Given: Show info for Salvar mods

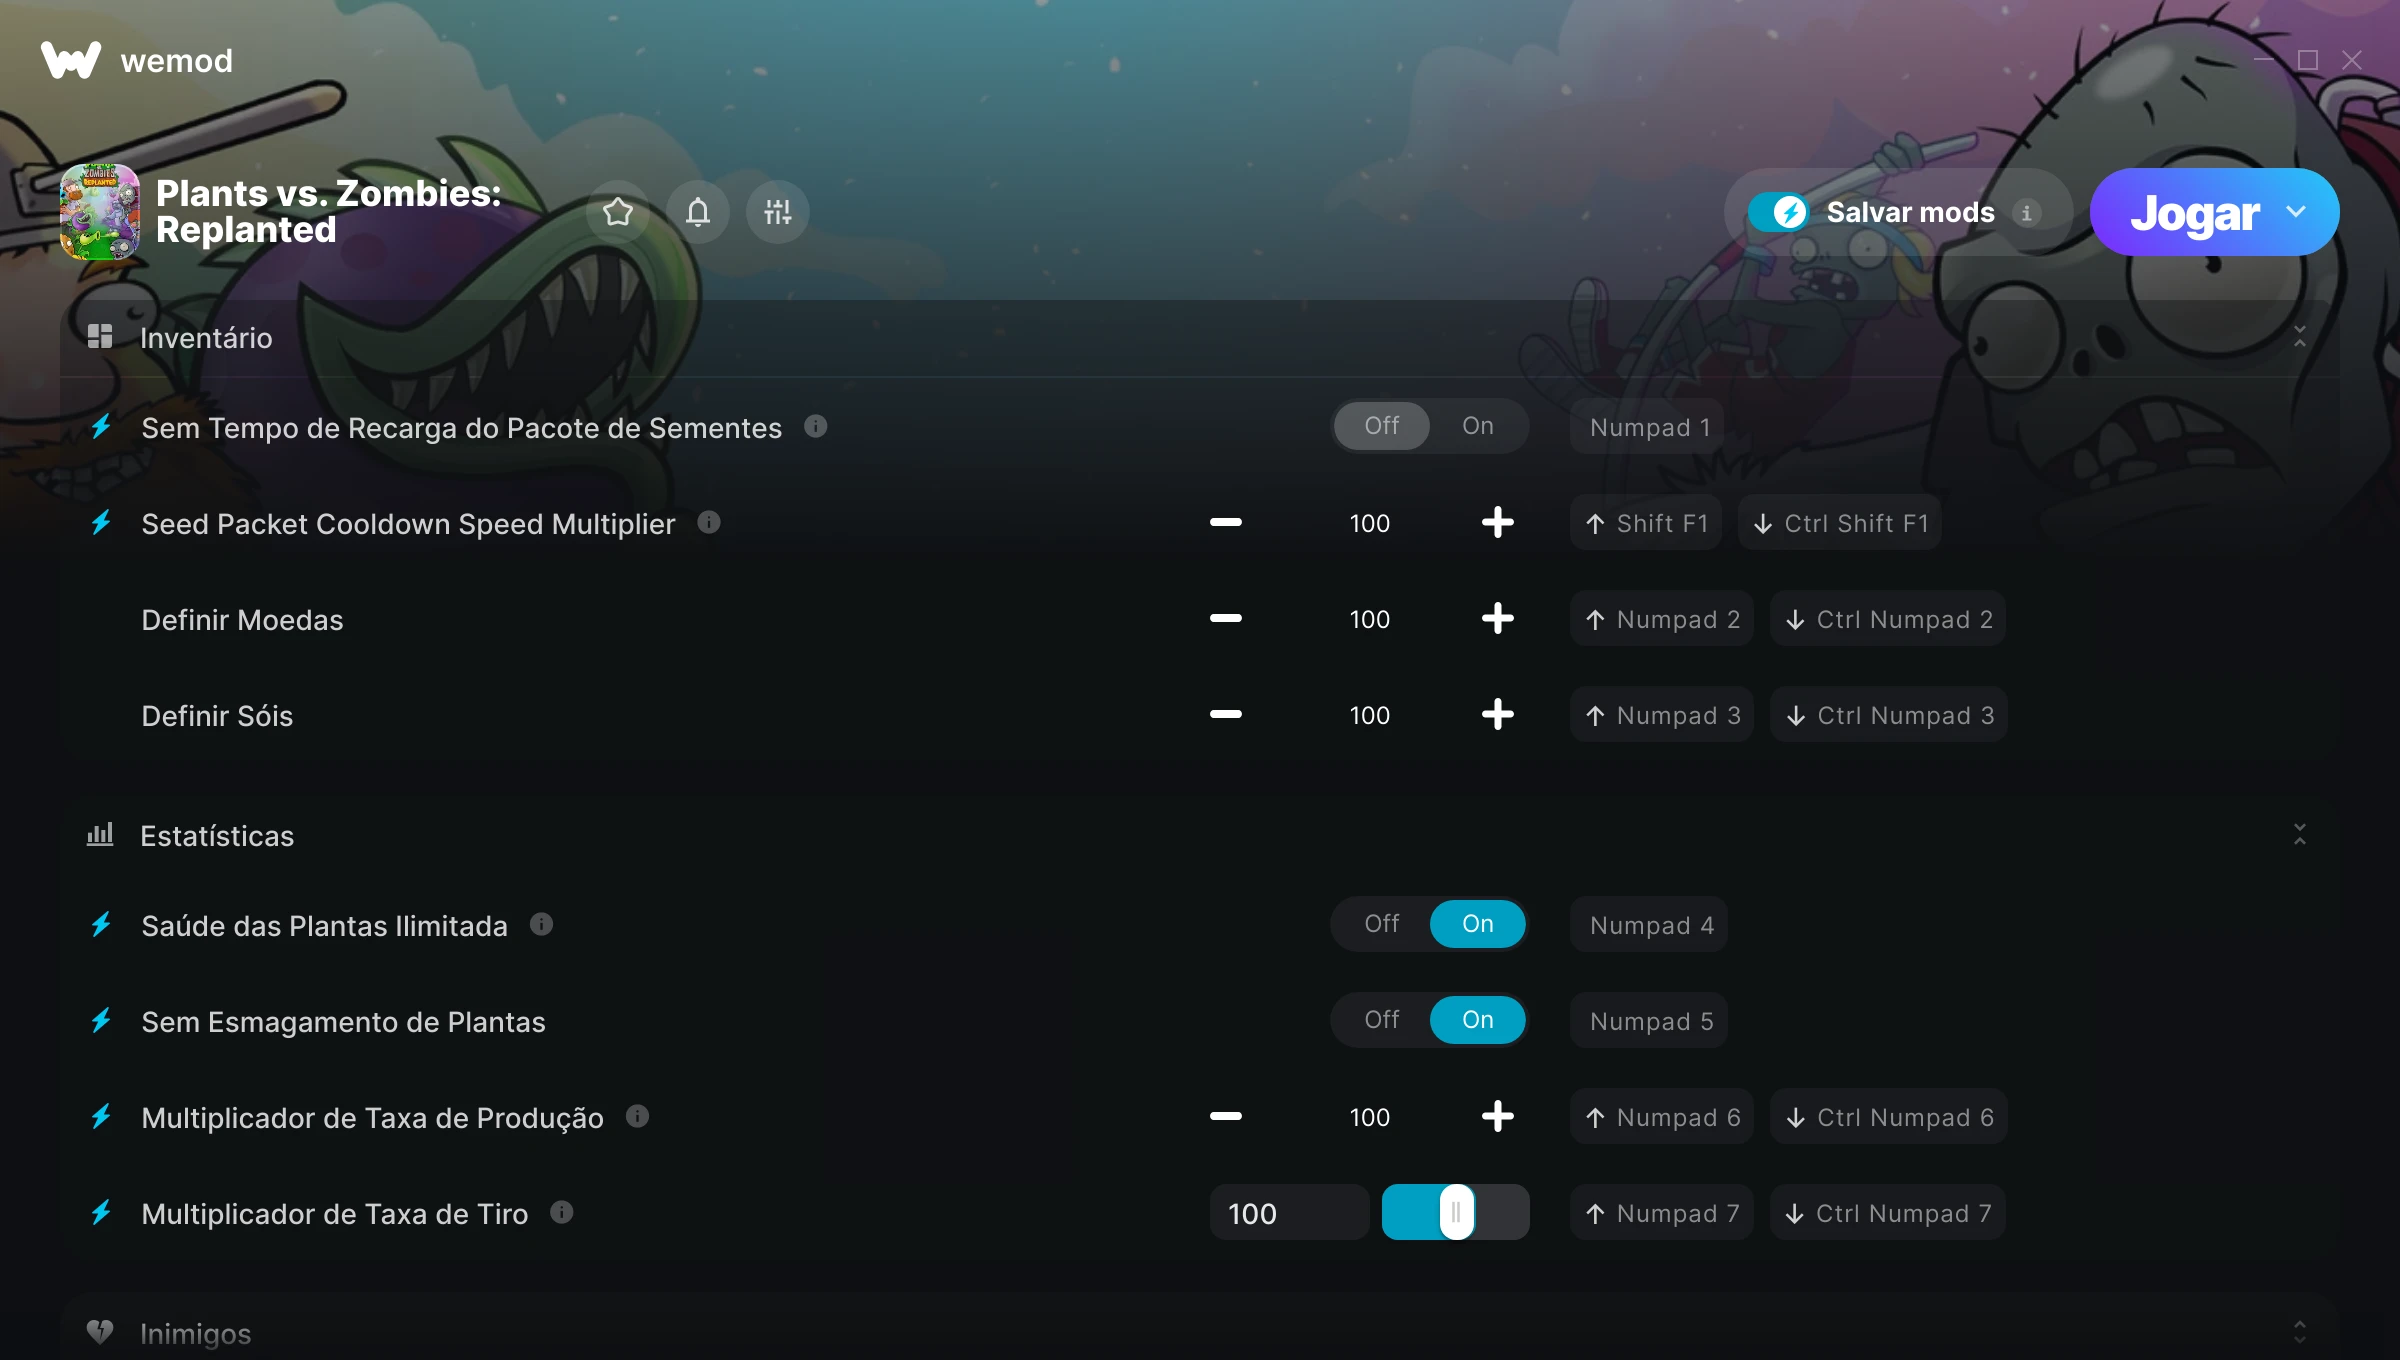Looking at the screenshot, I should point(2027,213).
